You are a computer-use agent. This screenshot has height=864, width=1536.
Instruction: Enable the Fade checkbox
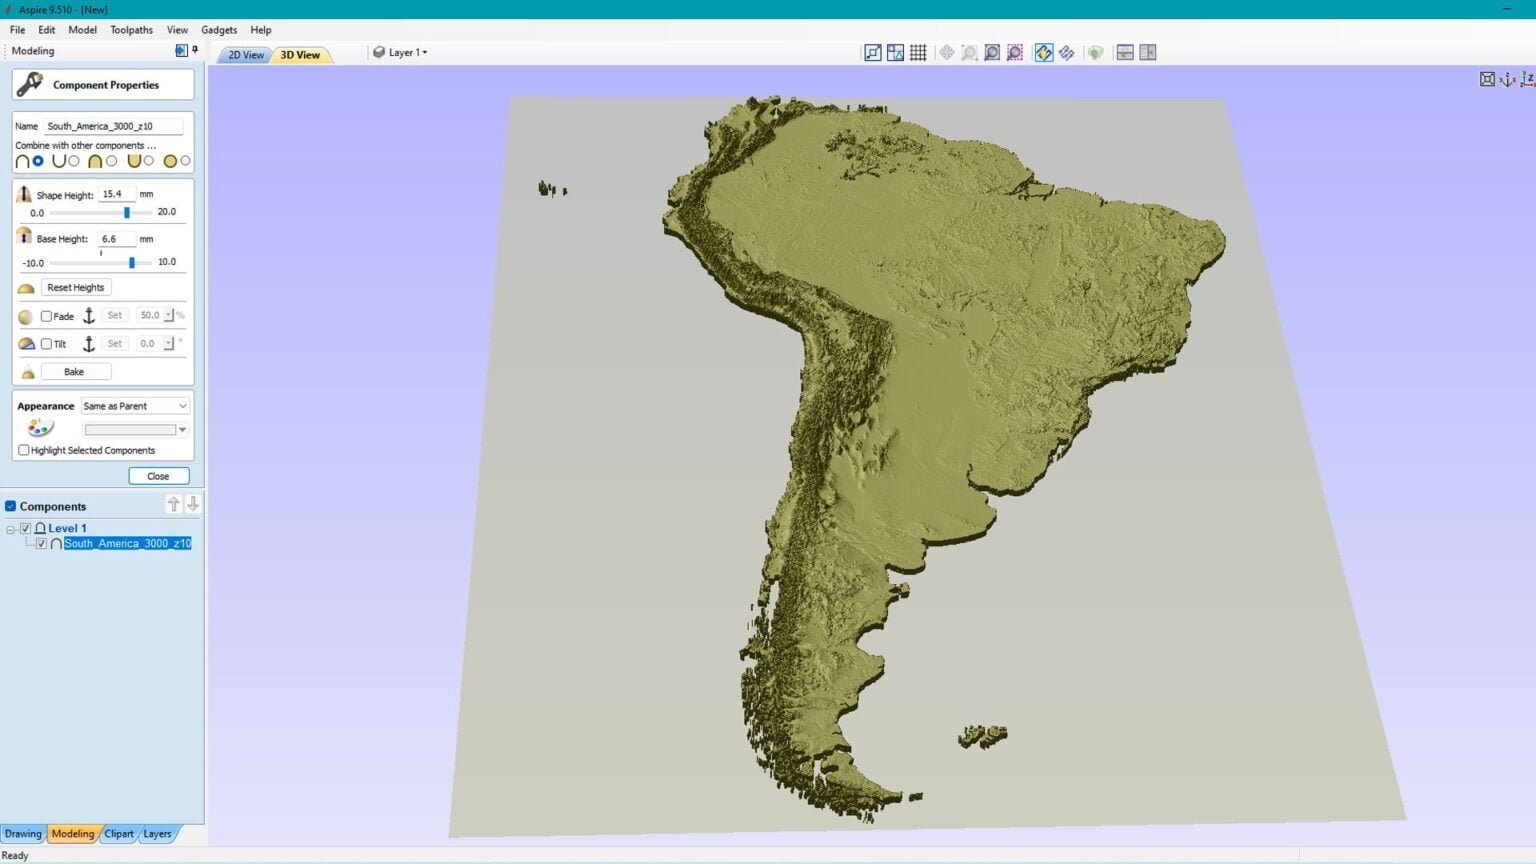(46, 316)
